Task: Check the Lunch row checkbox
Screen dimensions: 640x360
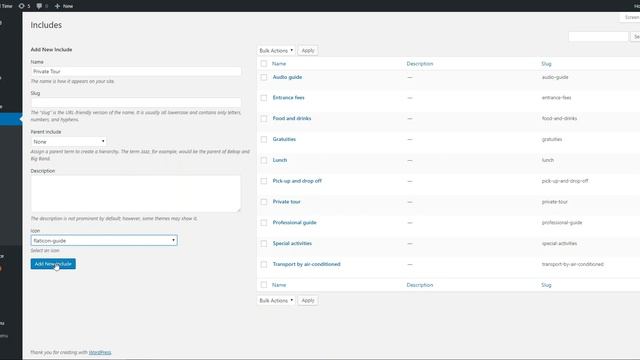Action: pyautogui.click(x=264, y=160)
